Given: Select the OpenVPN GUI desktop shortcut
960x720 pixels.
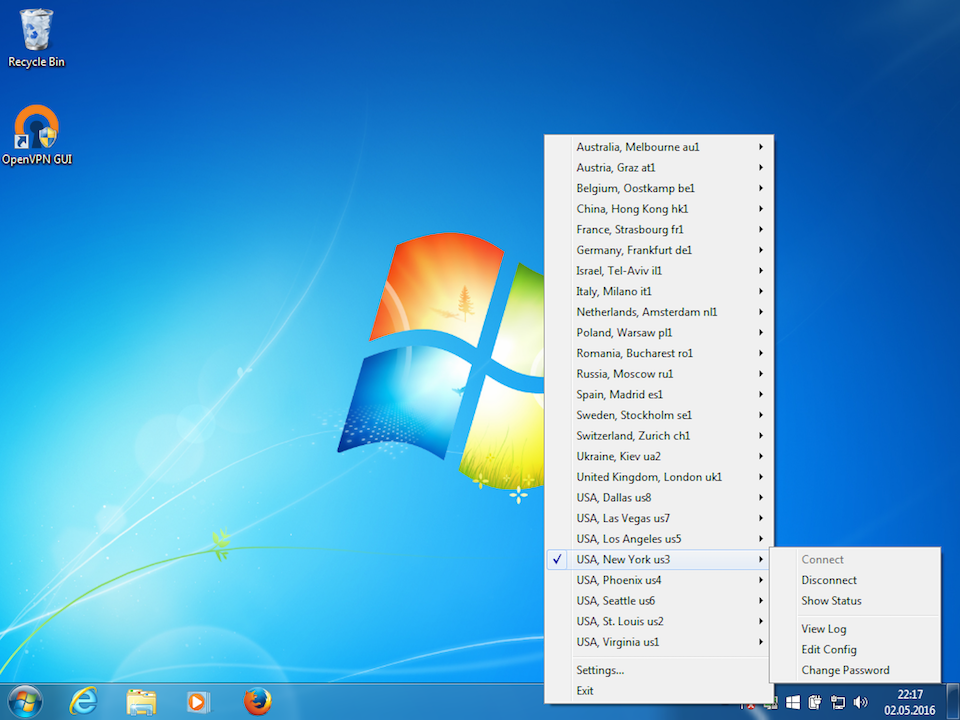Looking at the screenshot, I should [x=37, y=135].
